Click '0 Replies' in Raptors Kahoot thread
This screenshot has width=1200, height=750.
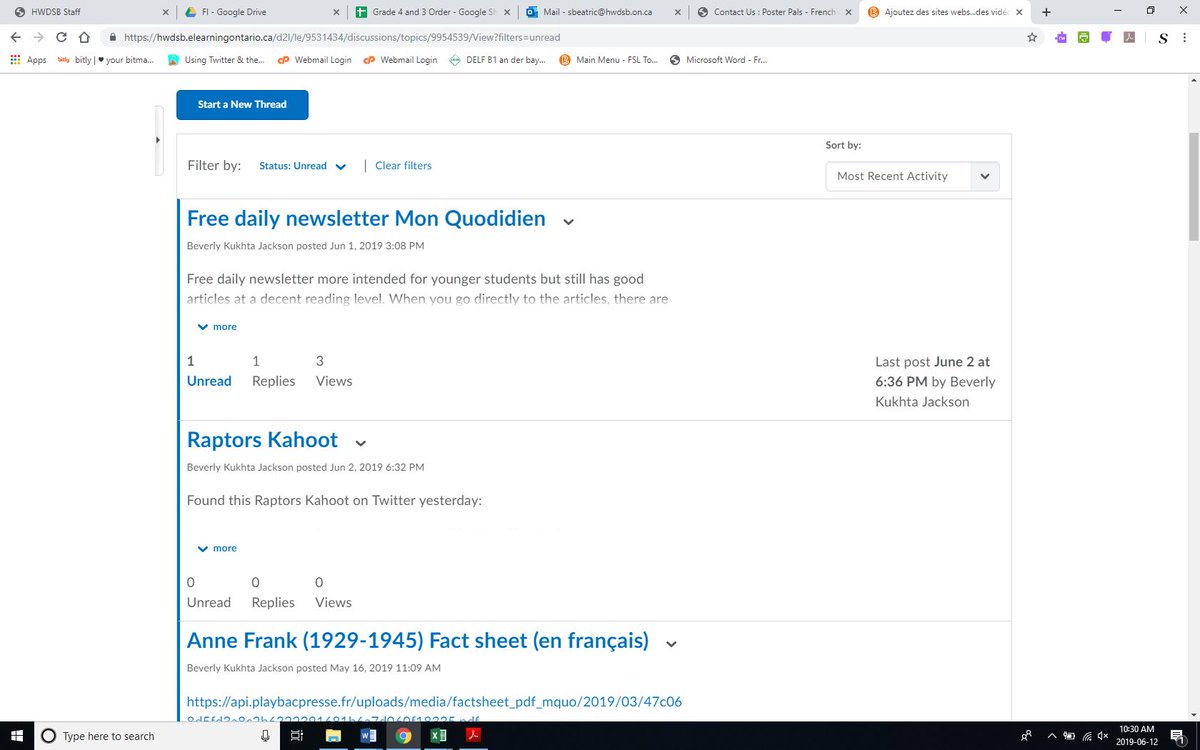pos(273,592)
